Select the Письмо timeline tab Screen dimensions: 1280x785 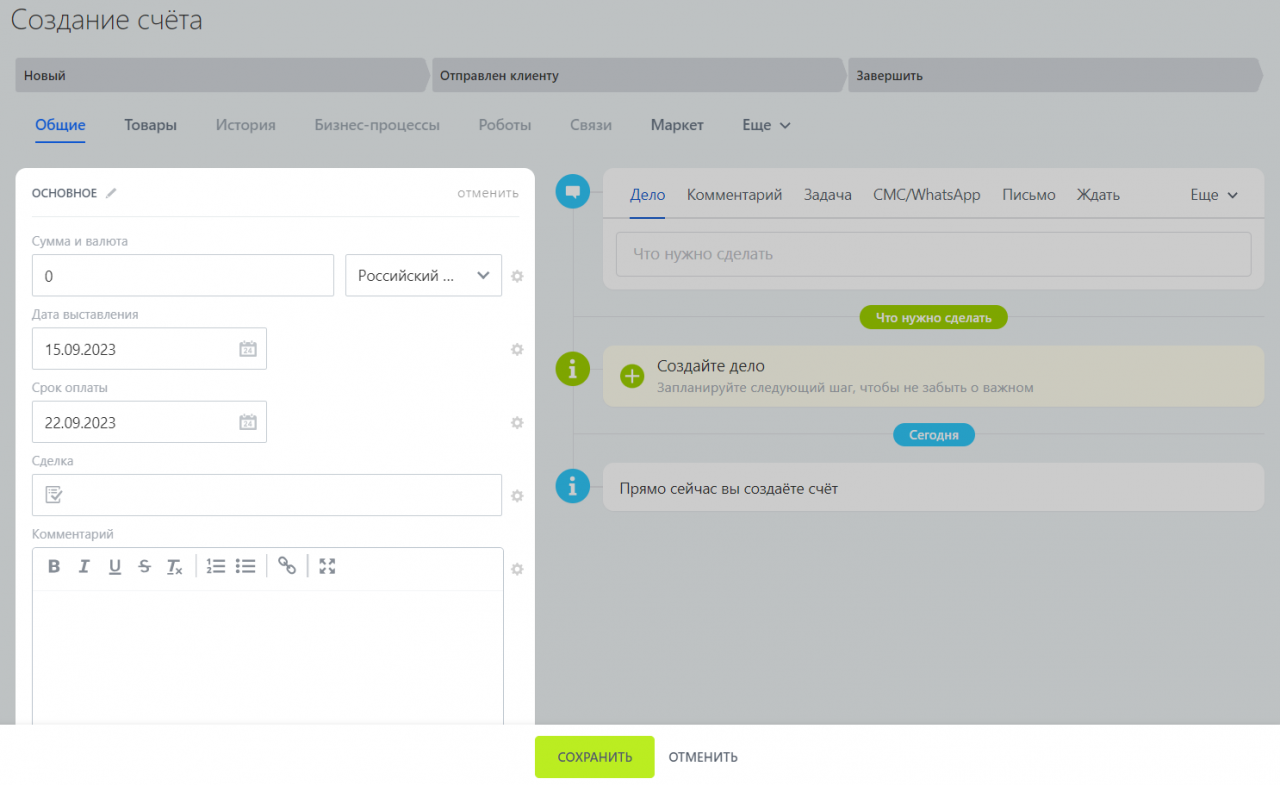point(1029,195)
